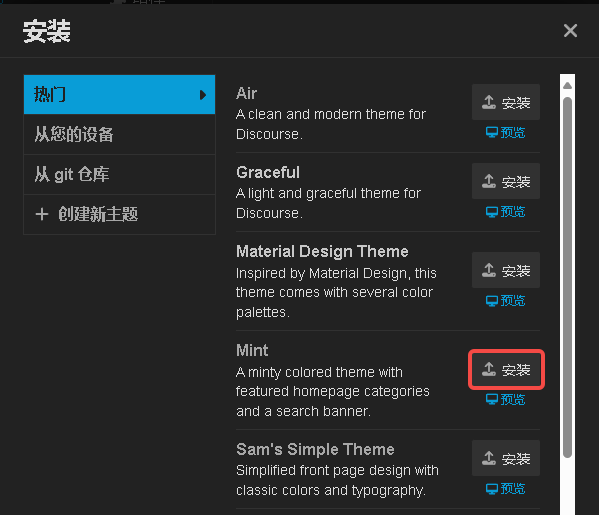The width and height of the screenshot is (599, 515).
Task: Preview the Mint theme
Action: coord(505,400)
